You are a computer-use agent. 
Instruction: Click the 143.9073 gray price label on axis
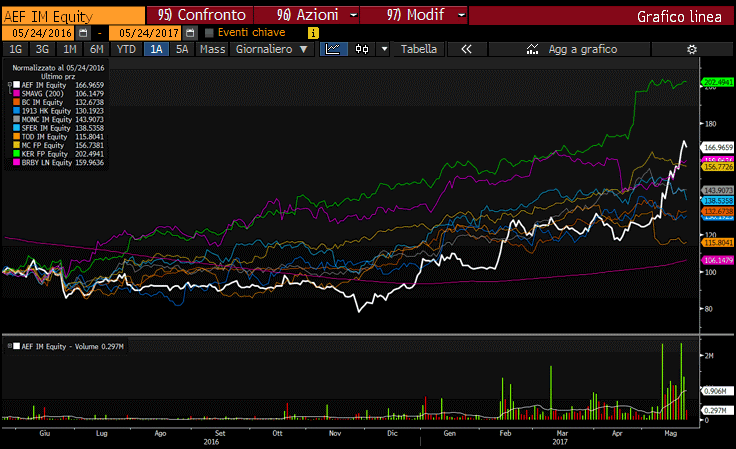pyautogui.click(x=718, y=190)
